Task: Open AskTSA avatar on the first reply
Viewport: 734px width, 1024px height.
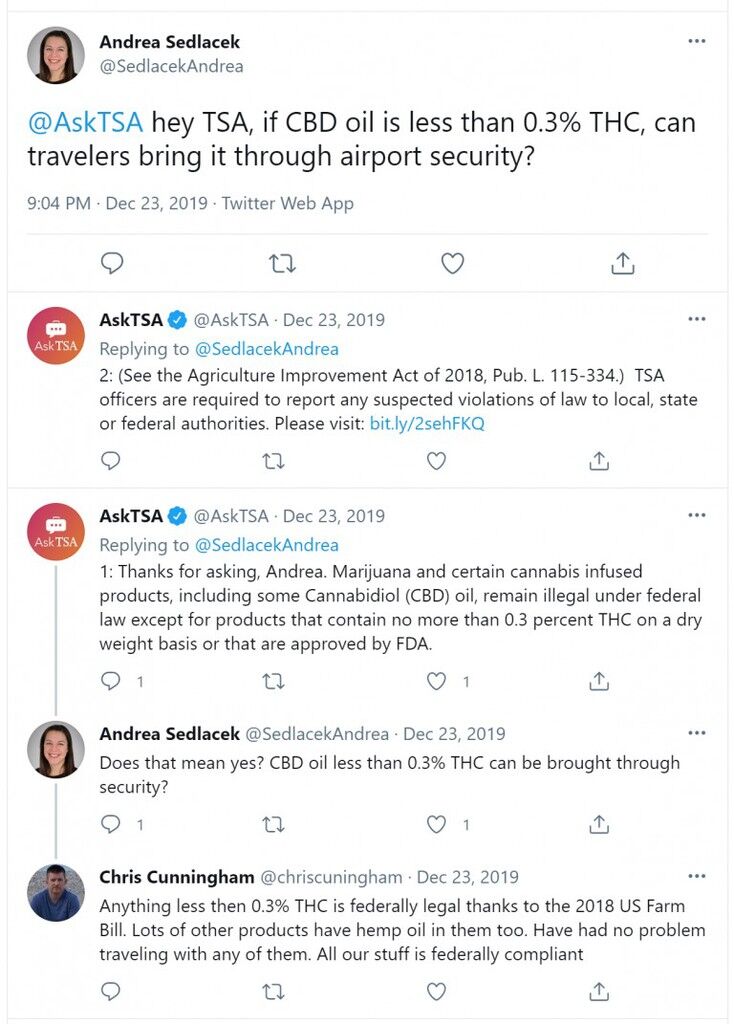Action: click(56, 335)
